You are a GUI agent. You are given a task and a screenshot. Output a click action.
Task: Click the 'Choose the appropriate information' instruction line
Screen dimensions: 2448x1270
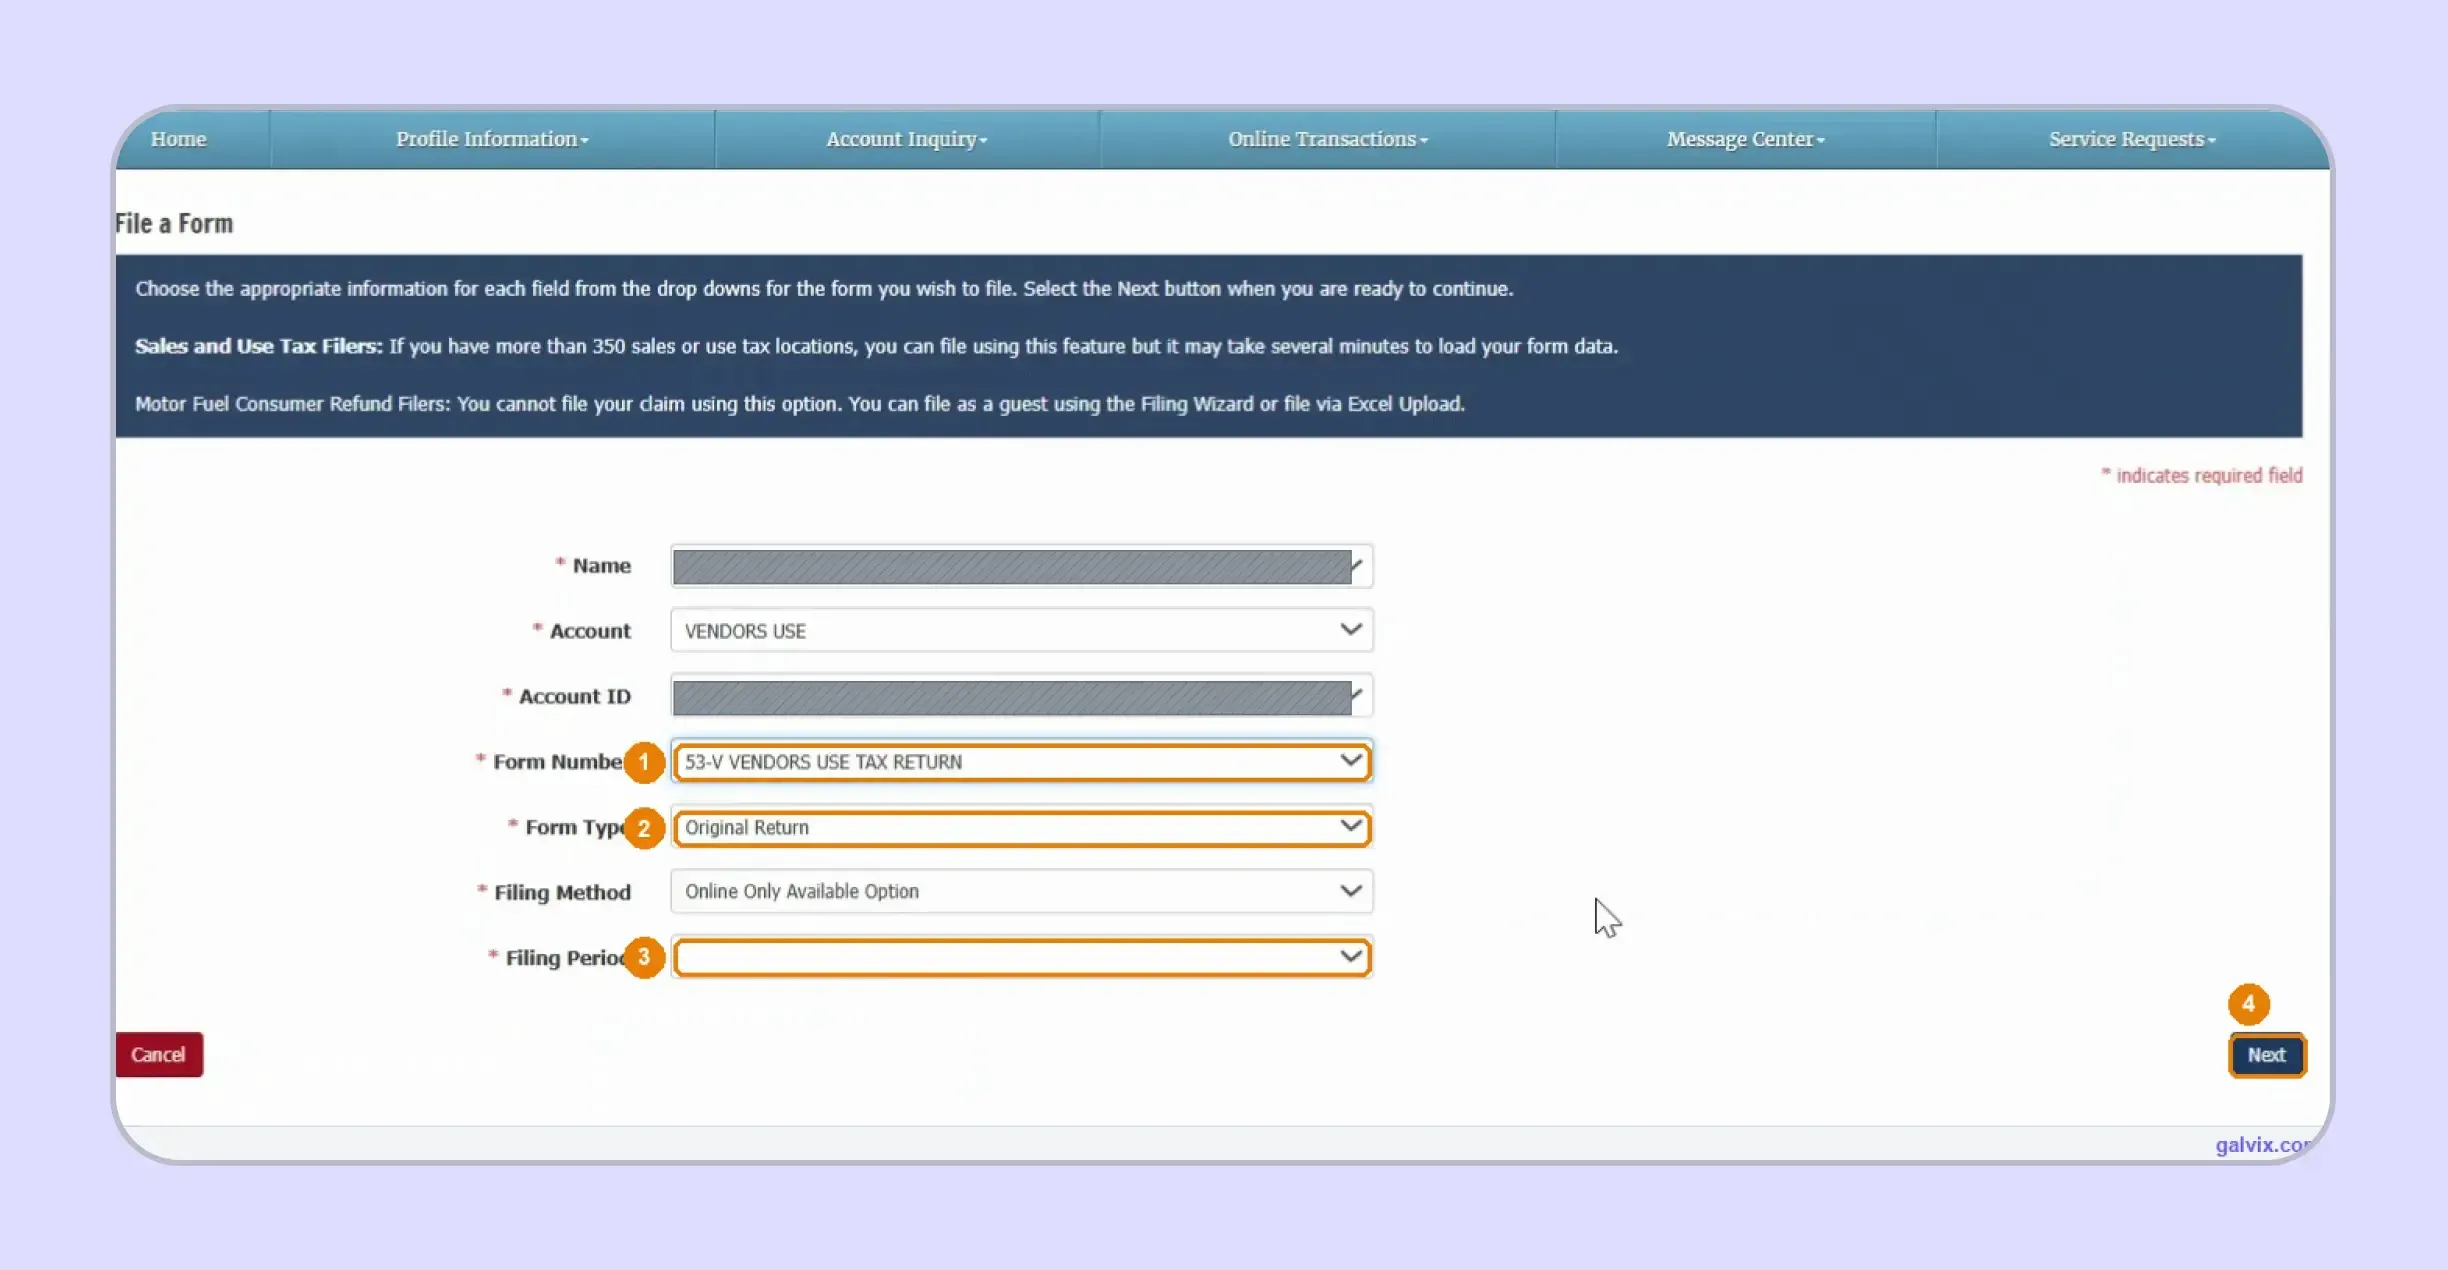824,289
